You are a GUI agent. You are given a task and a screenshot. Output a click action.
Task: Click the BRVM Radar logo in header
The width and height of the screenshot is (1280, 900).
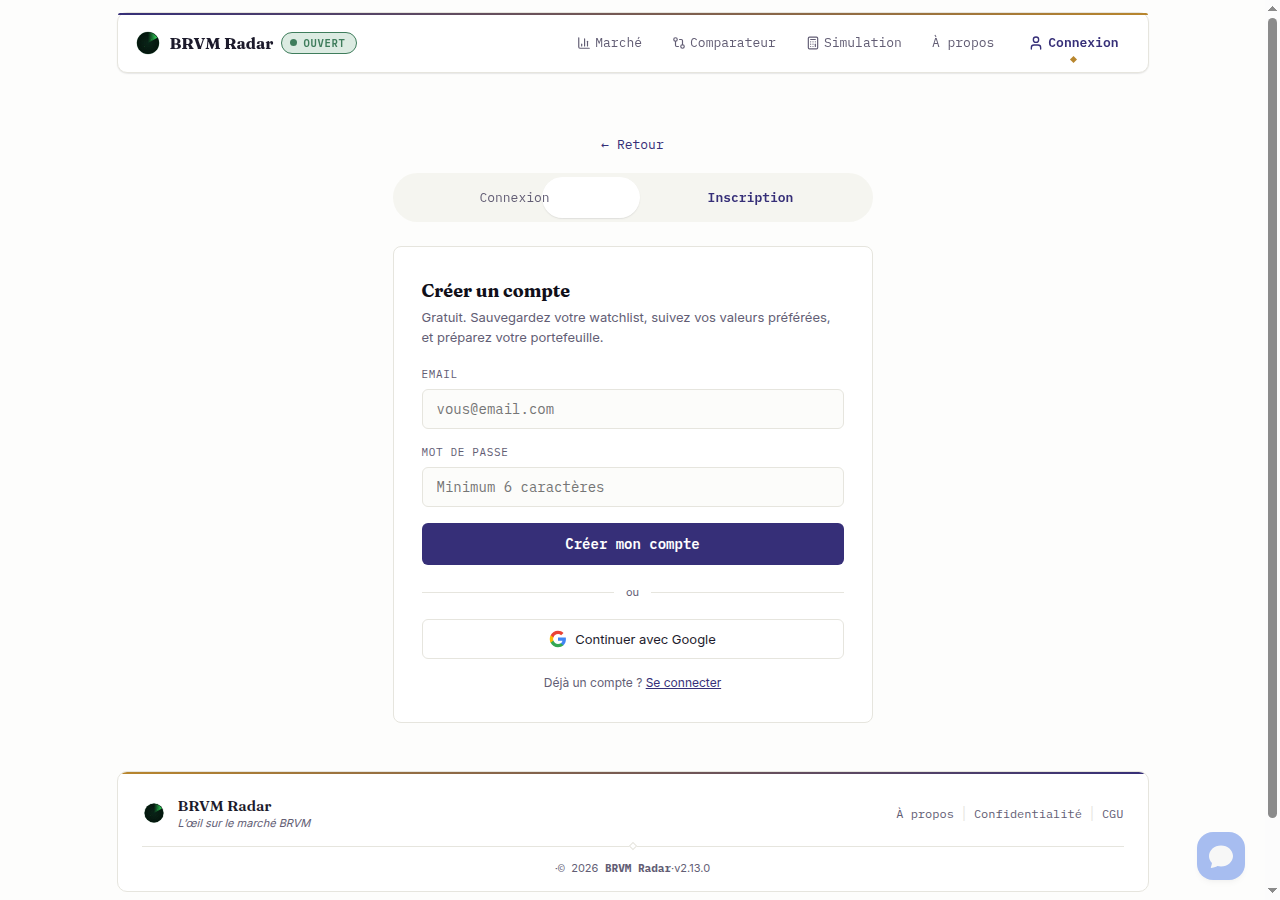click(x=148, y=43)
